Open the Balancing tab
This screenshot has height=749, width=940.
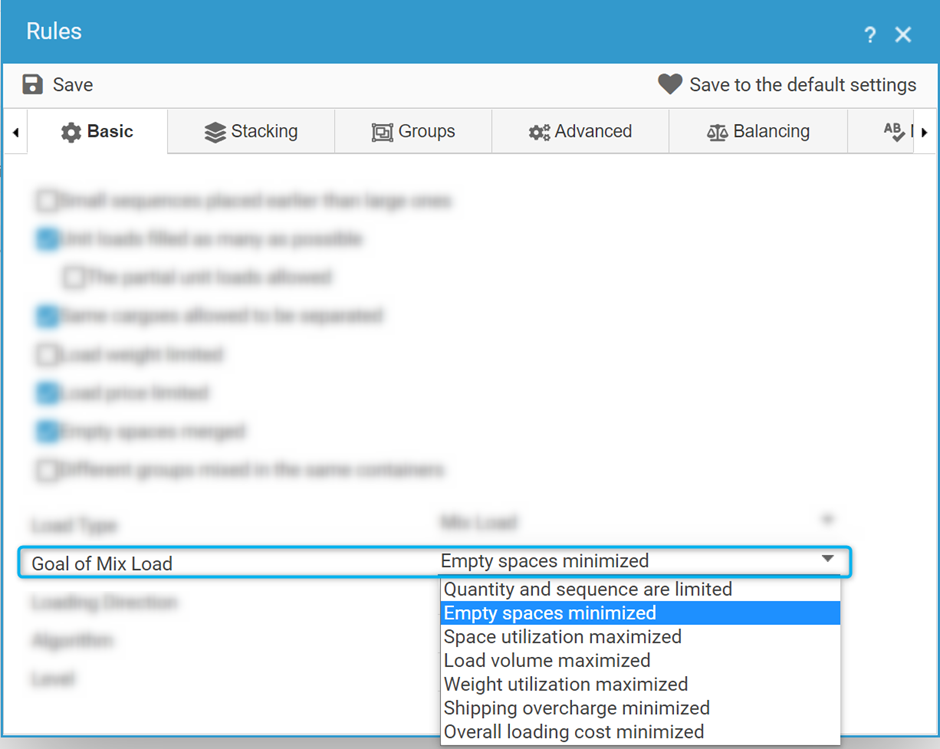(758, 131)
